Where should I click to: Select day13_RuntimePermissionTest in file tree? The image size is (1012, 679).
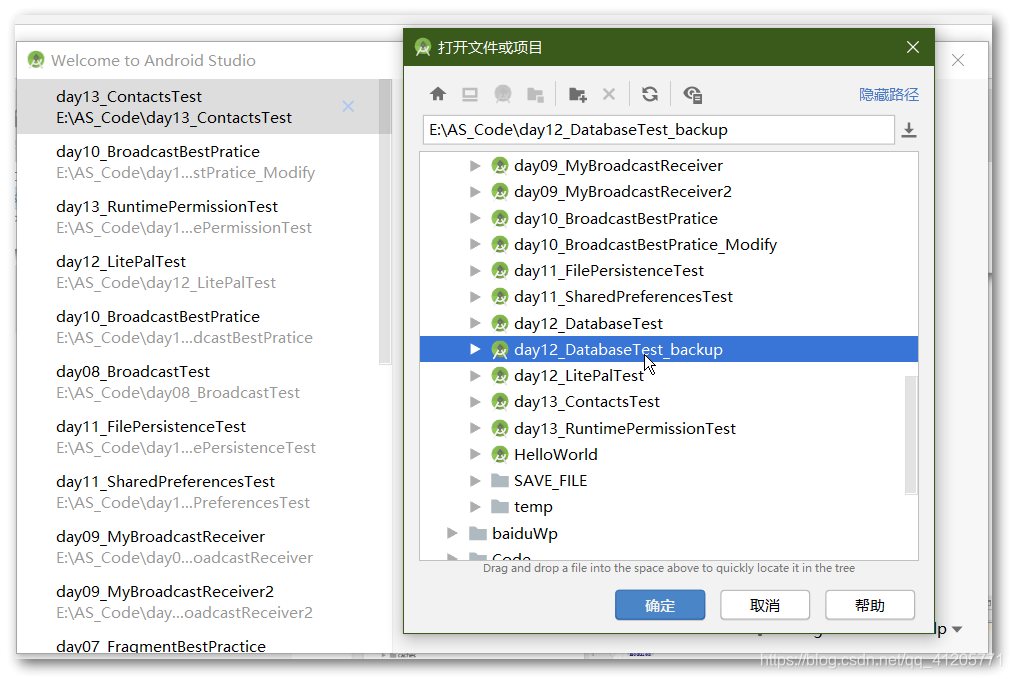(x=625, y=428)
